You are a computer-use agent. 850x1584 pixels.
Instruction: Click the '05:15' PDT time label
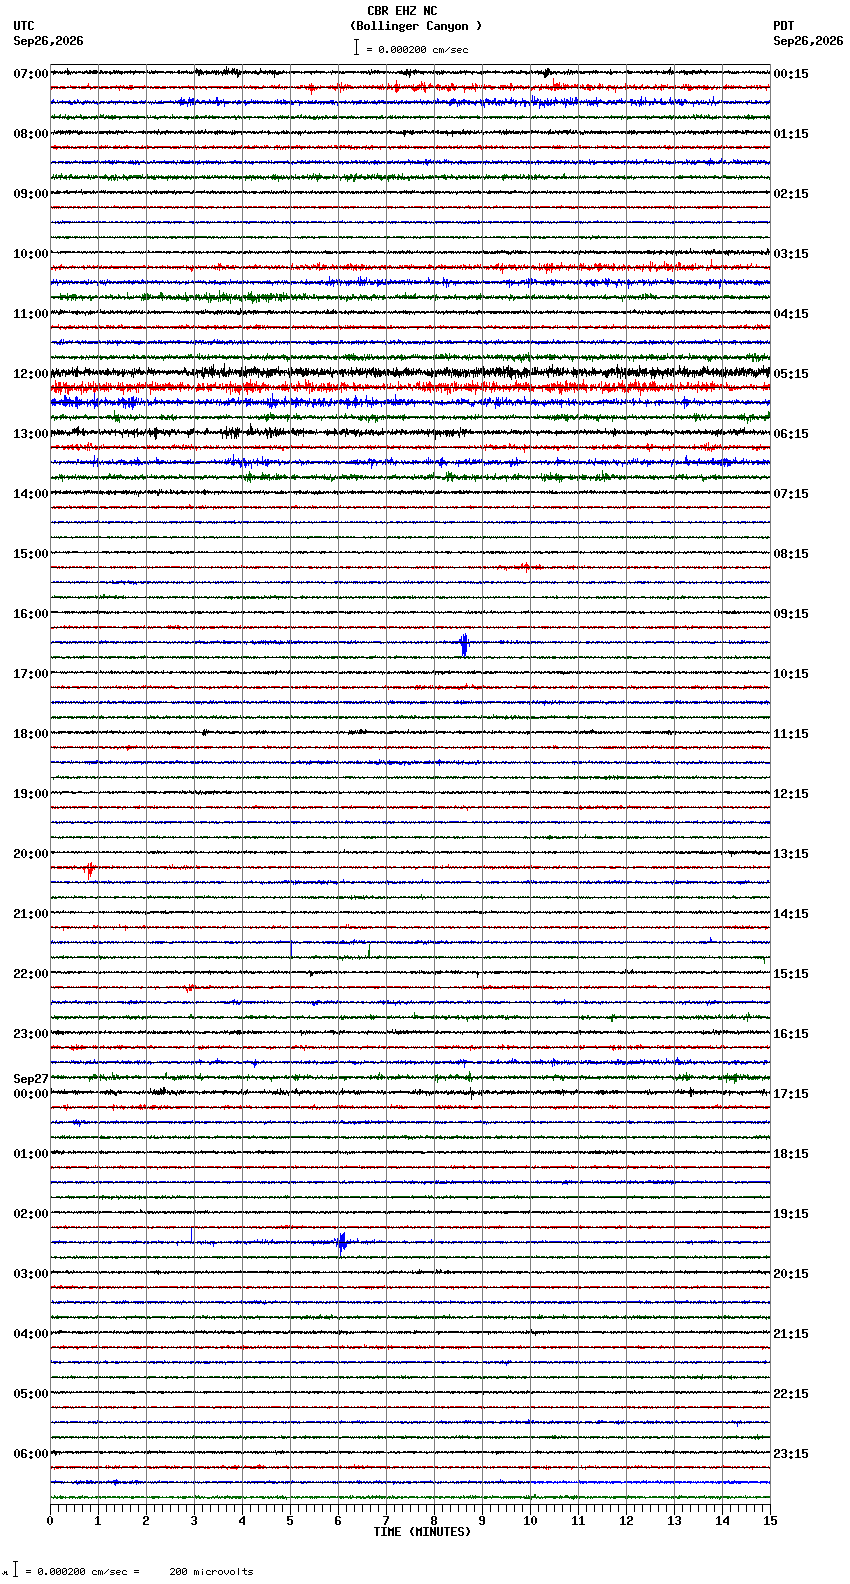[791, 374]
